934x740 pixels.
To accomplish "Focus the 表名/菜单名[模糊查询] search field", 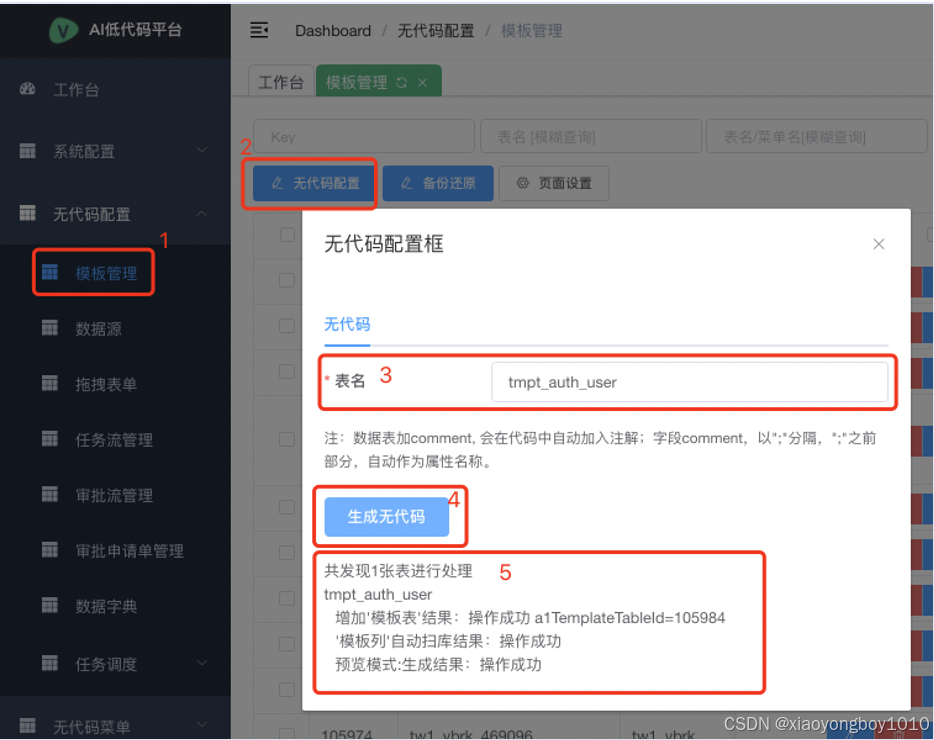I will pyautogui.click(x=817, y=137).
